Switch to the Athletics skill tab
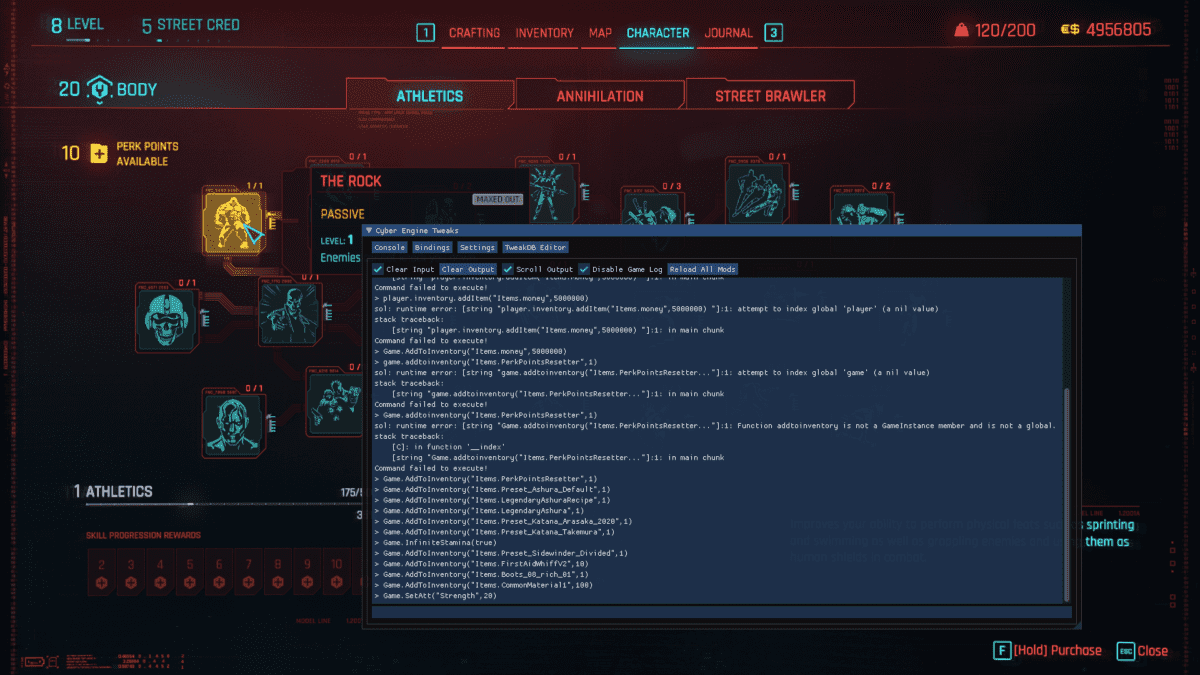The height and width of the screenshot is (675, 1200). [430, 96]
